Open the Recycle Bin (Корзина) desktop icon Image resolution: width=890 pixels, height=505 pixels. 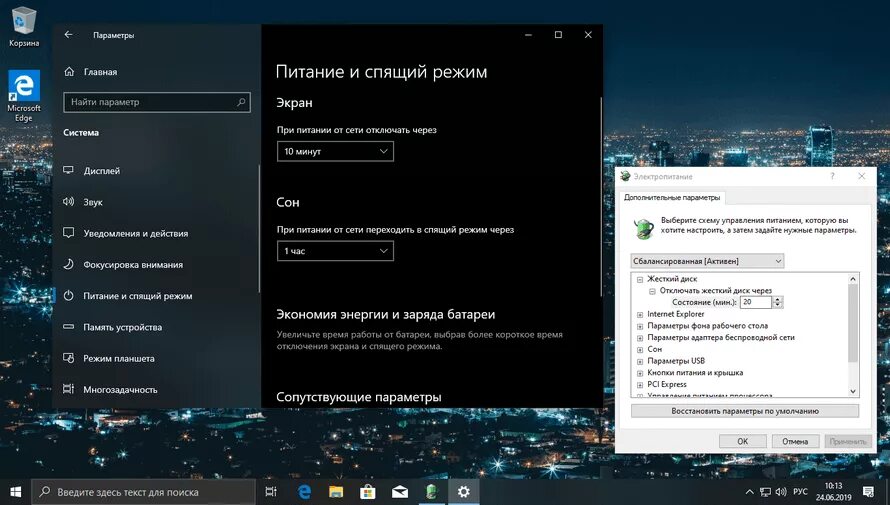click(24, 25)
